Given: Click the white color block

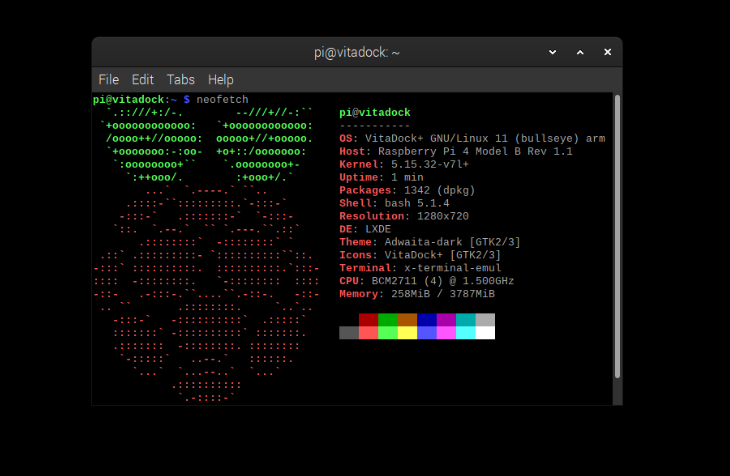Looking at the screenshot, I should pos(485,333).
